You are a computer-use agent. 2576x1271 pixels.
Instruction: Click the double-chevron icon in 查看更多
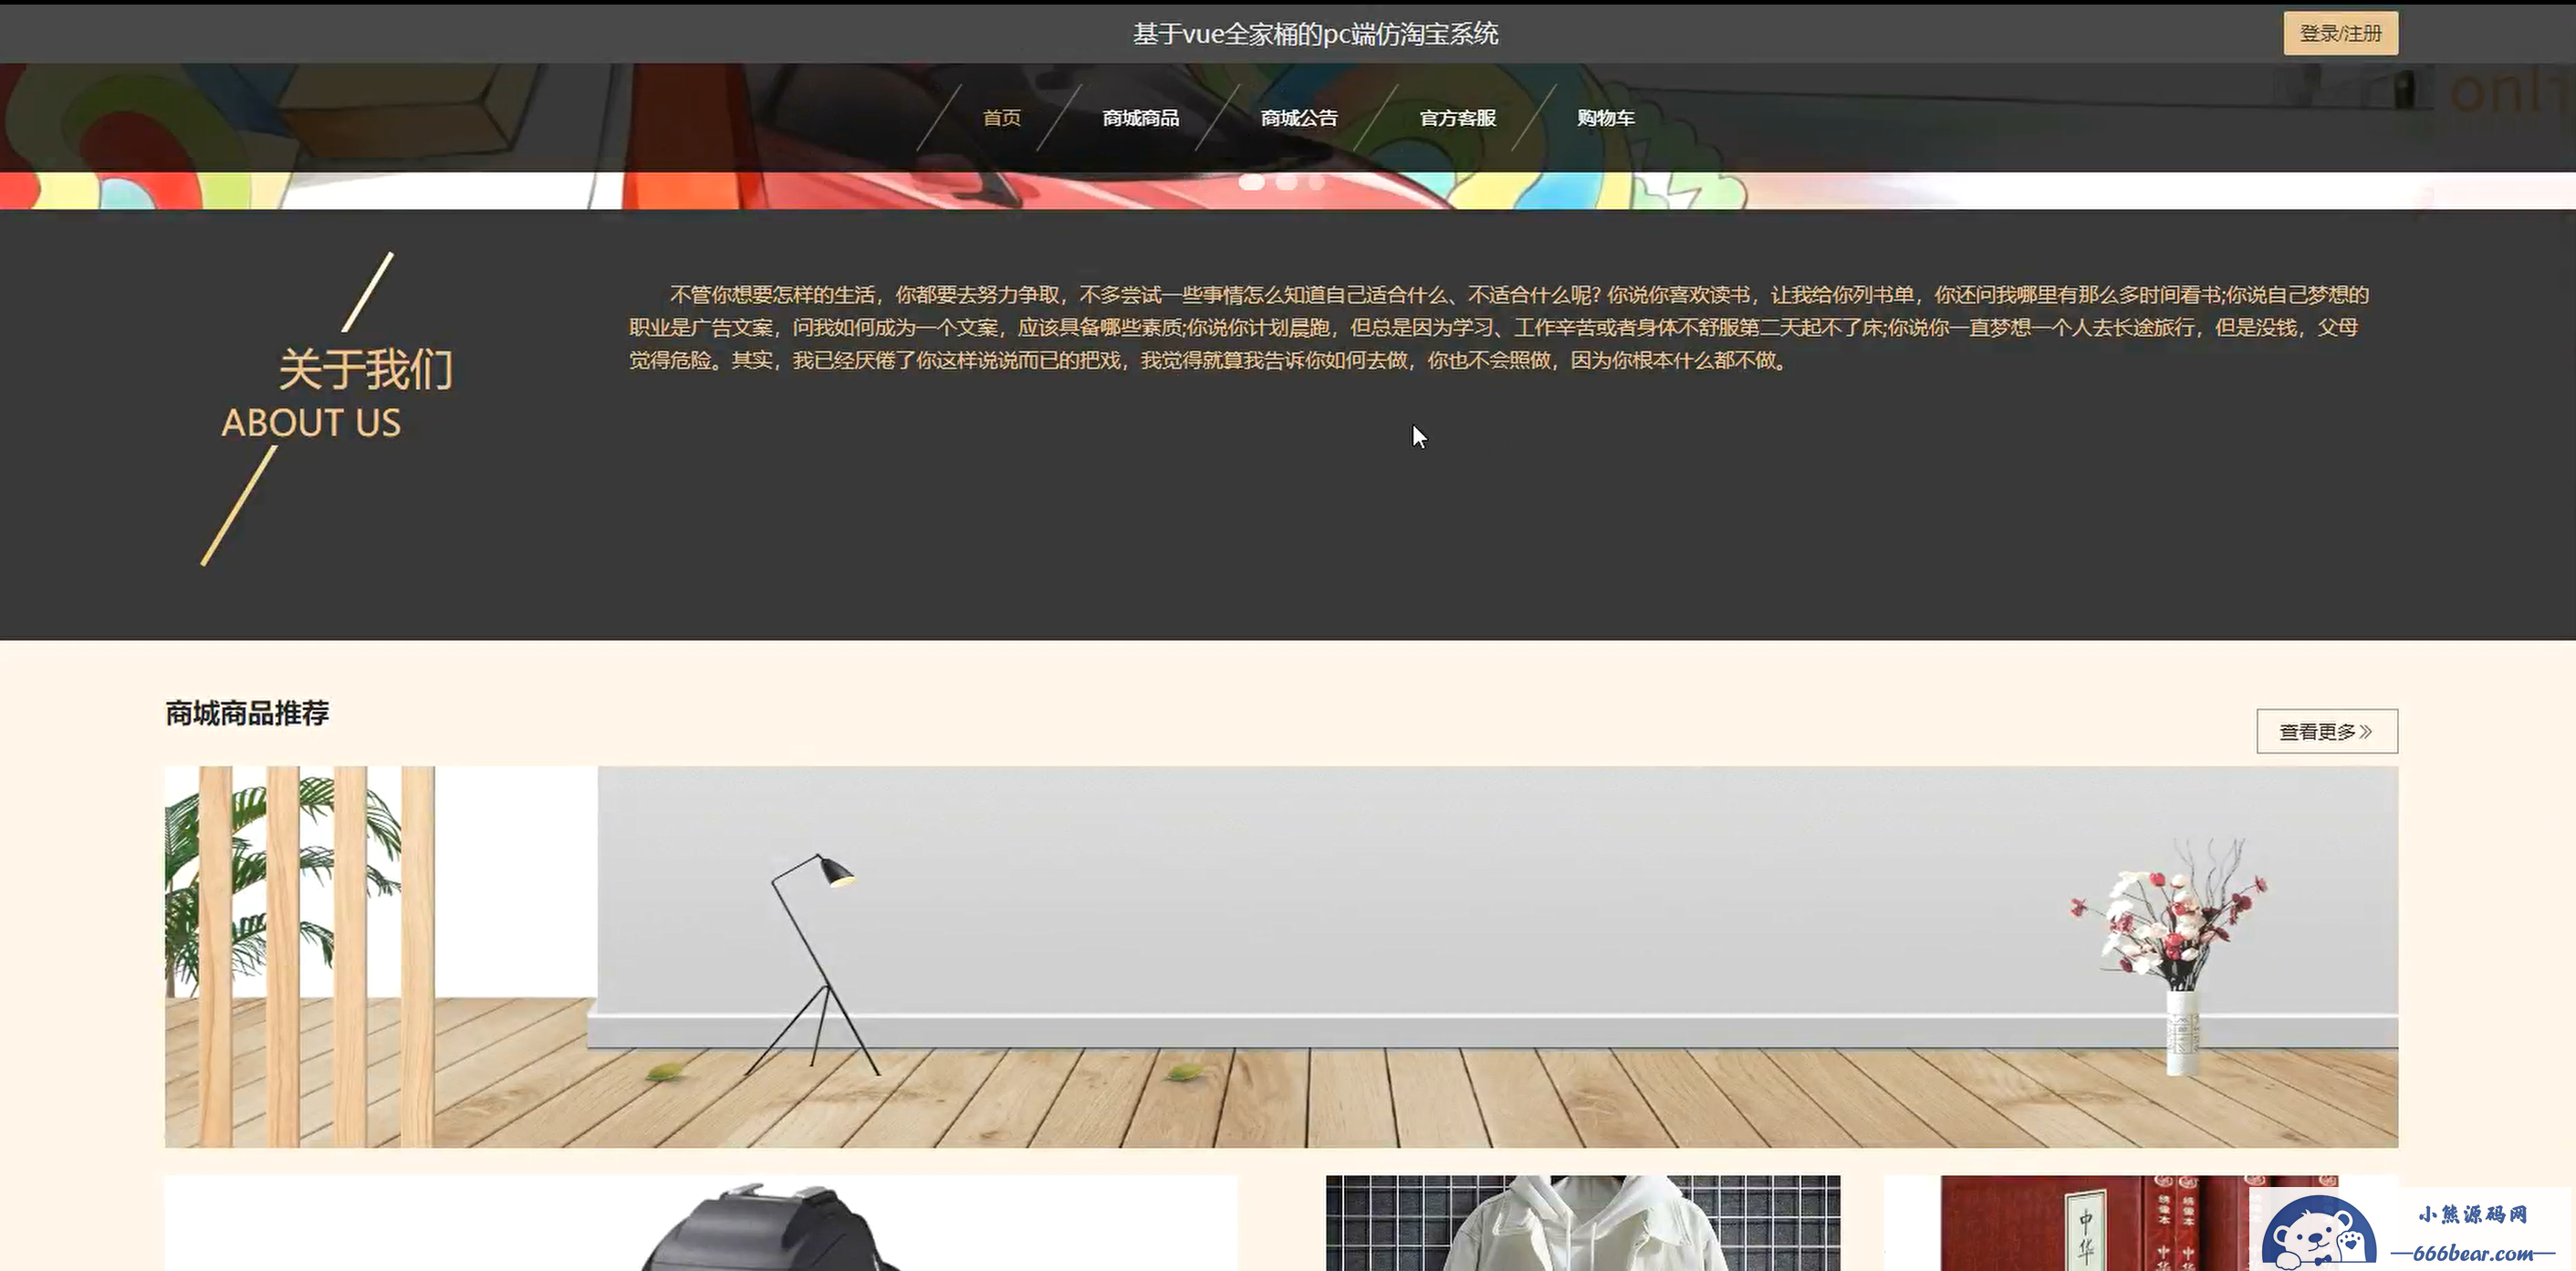2366,732
